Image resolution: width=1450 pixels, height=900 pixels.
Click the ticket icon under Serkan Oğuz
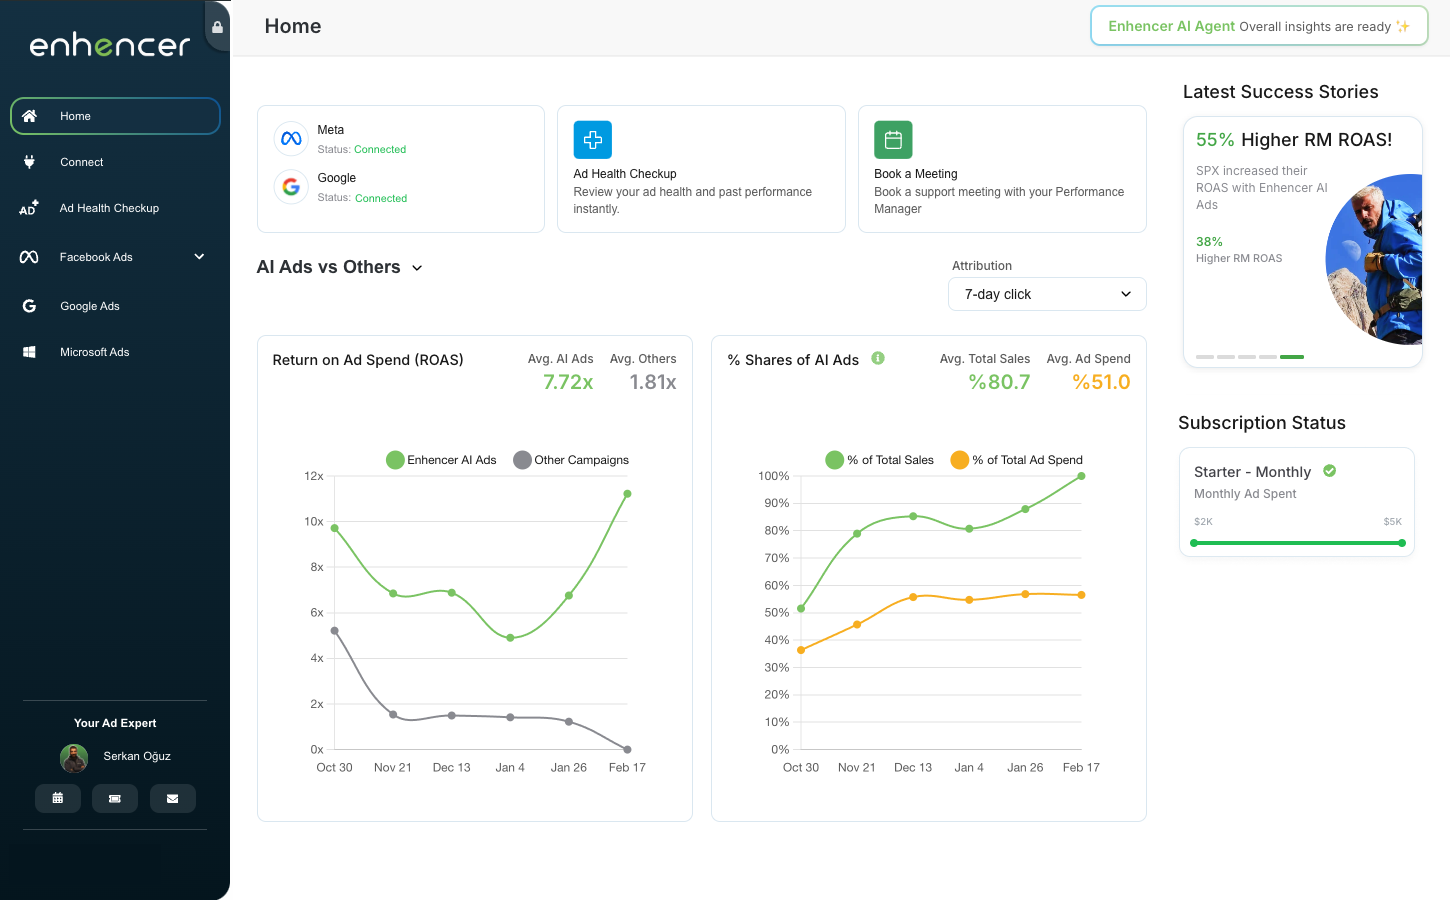[x=115, y=798]
